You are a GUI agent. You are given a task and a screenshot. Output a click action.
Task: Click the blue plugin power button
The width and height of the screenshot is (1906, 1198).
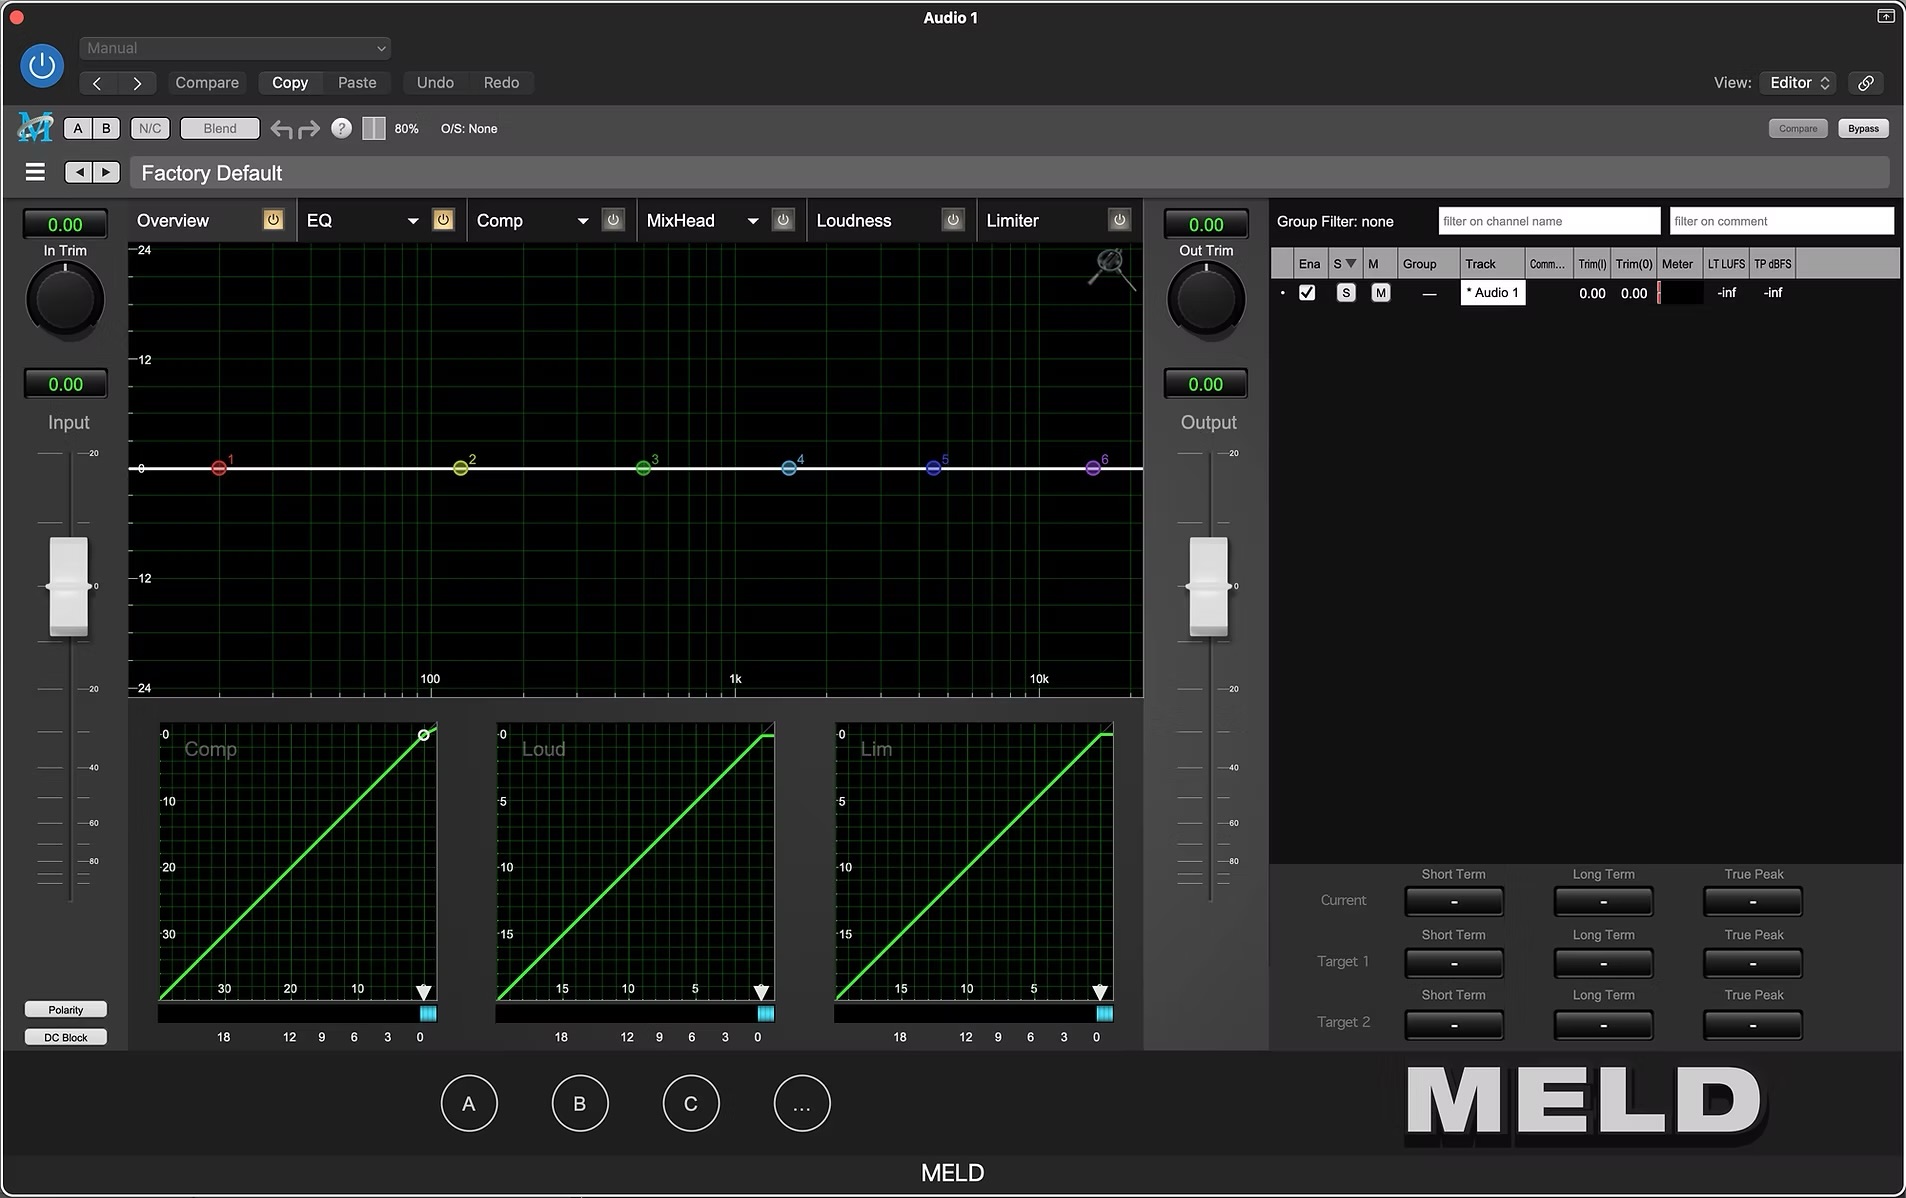42,66
